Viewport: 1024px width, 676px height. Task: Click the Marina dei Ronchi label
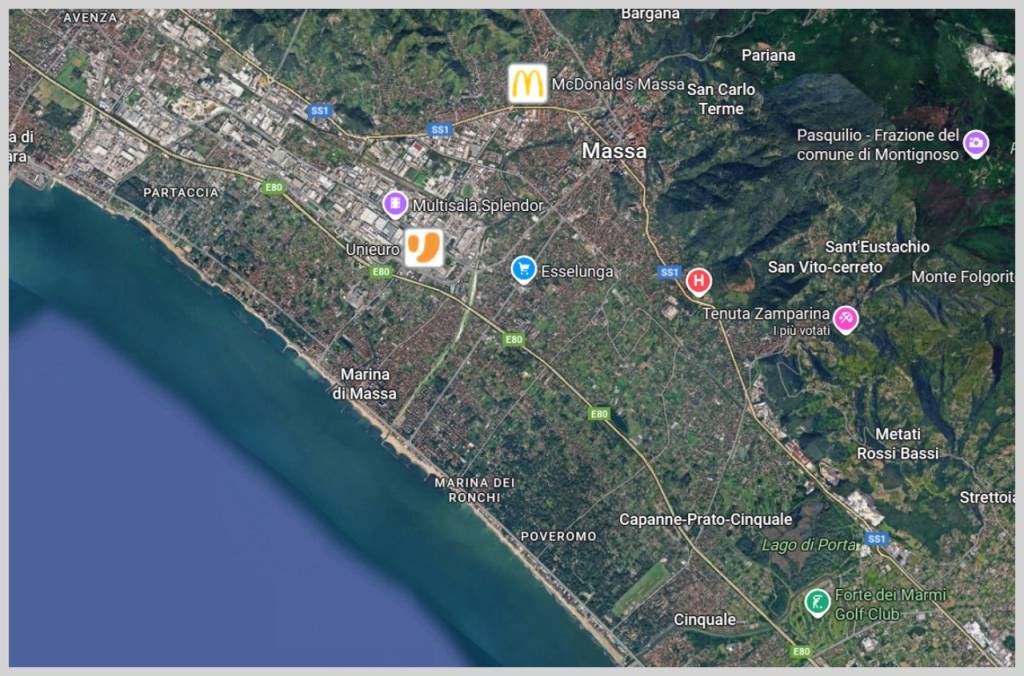click(474, 490)
